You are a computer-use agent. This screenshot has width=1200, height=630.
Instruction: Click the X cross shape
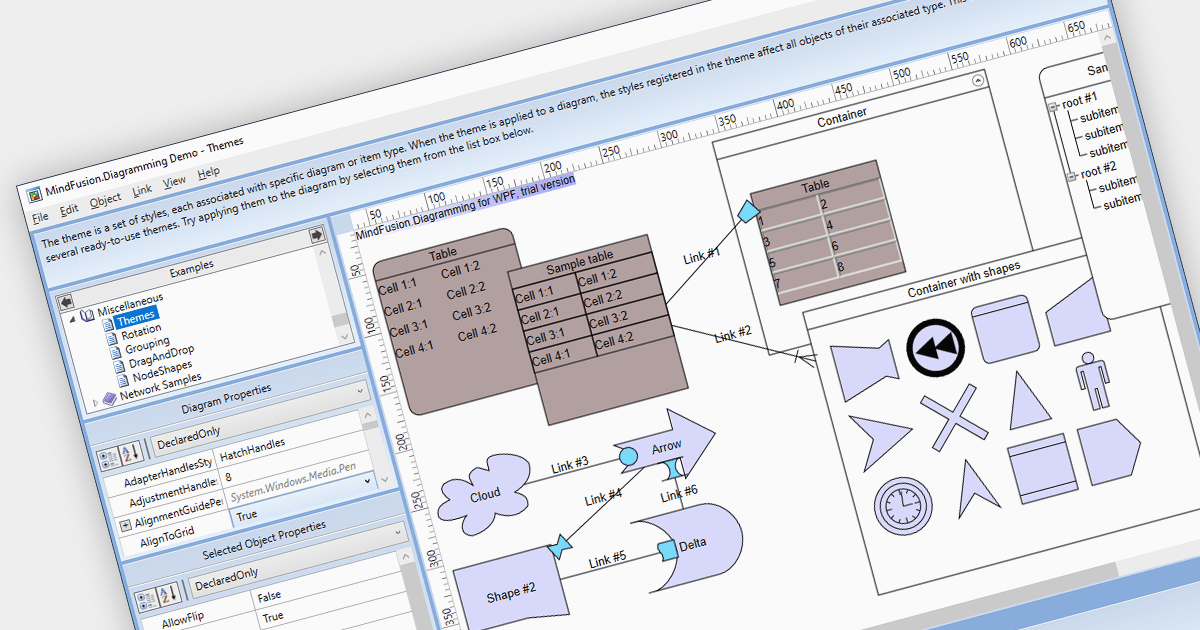click(x=954, y=416)
